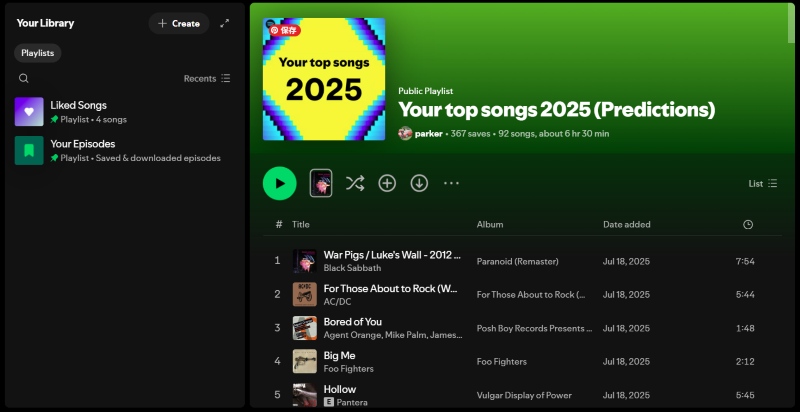Open the album link in the AC/DC row
800x412 pixels.
531,295
